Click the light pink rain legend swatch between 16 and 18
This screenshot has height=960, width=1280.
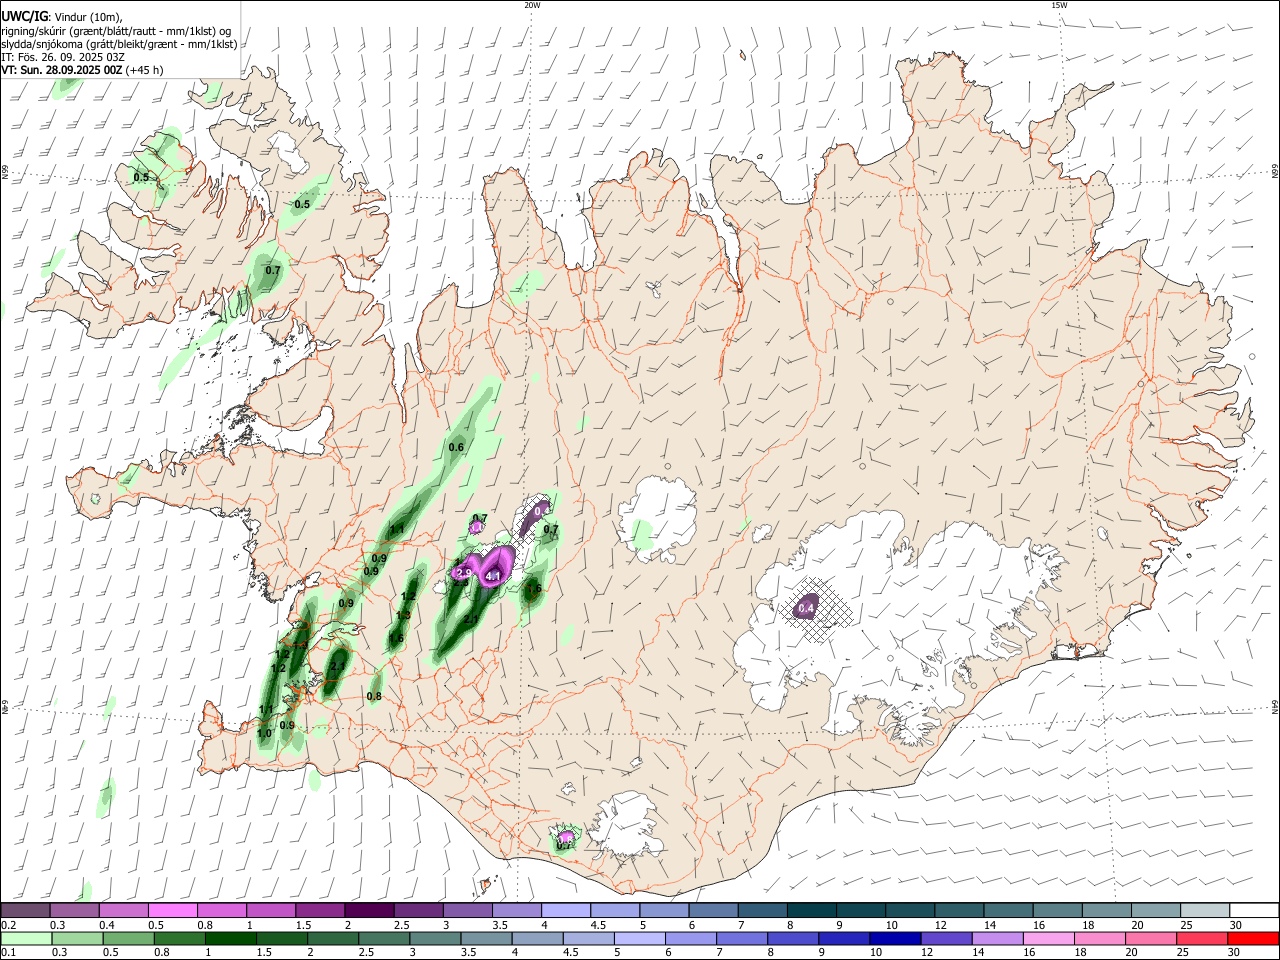1048,939
